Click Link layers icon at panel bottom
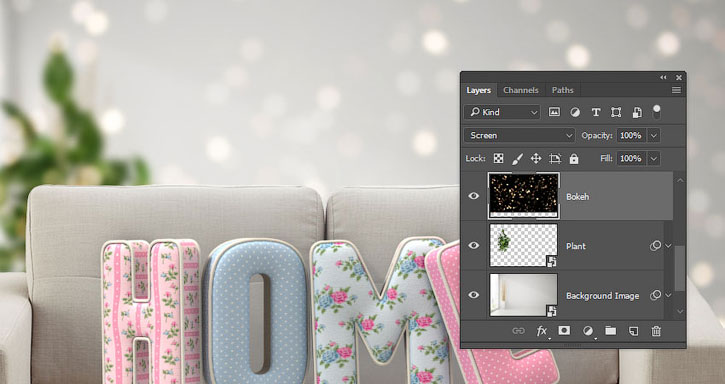Viewport: 725px width, 384px height. coord(518,331)
